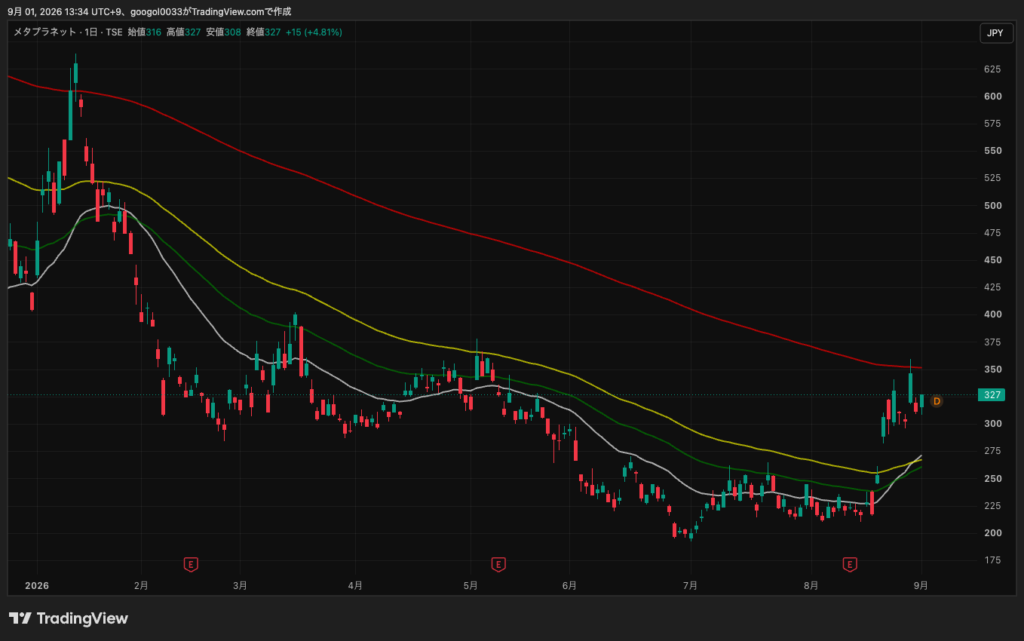
Task: Click the 7月 label on time axis
Action: coord(690,586)
